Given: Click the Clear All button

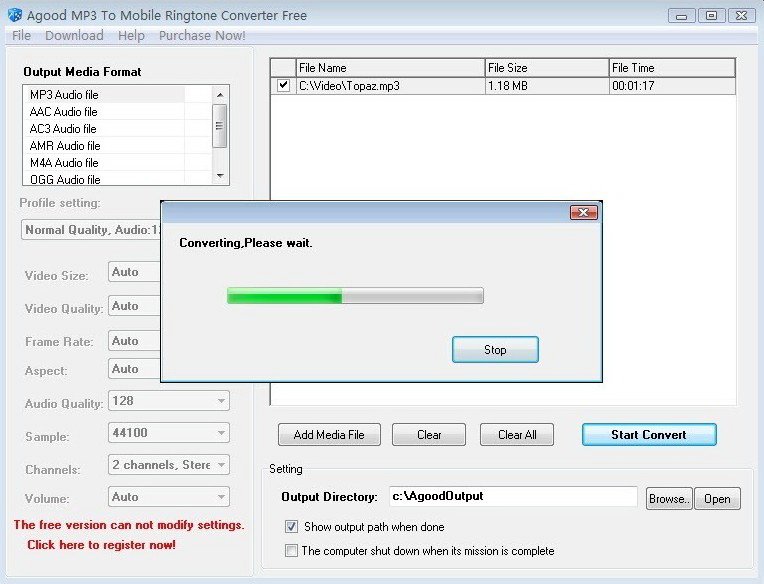Looking at the screenshot, I should [x=517, y=434].
